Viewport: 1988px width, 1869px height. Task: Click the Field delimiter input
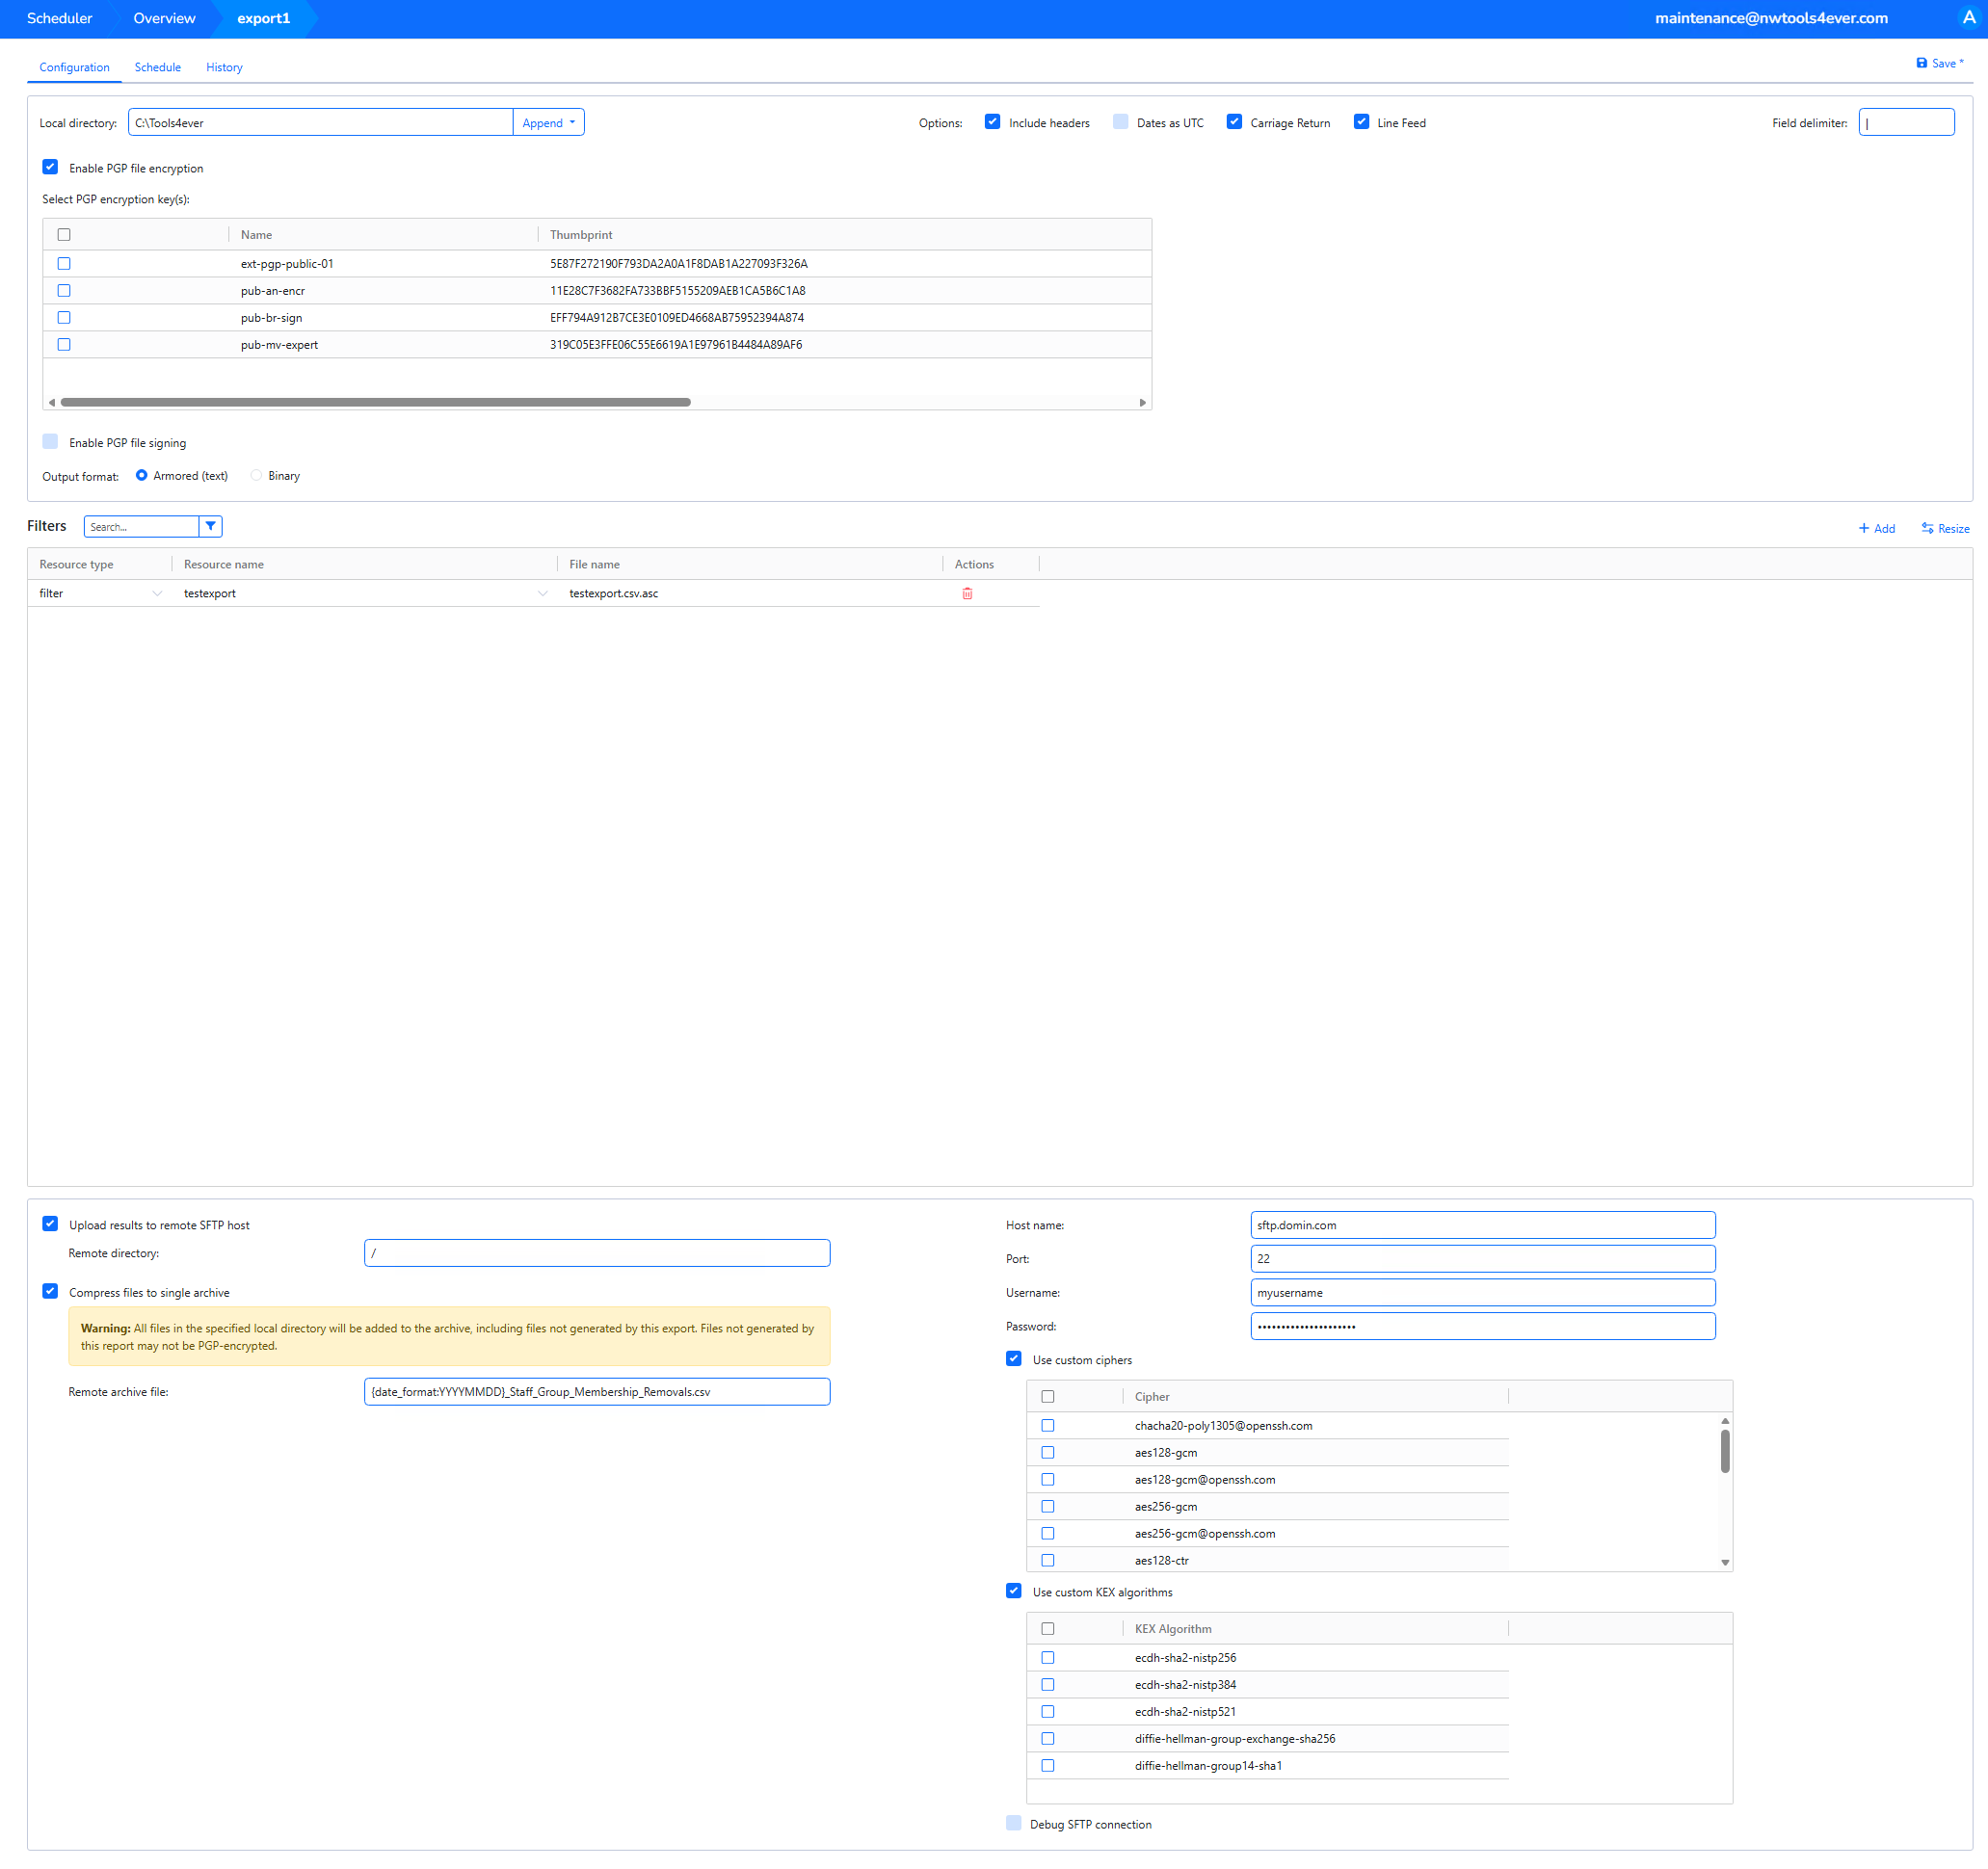tap(1906, 122)
